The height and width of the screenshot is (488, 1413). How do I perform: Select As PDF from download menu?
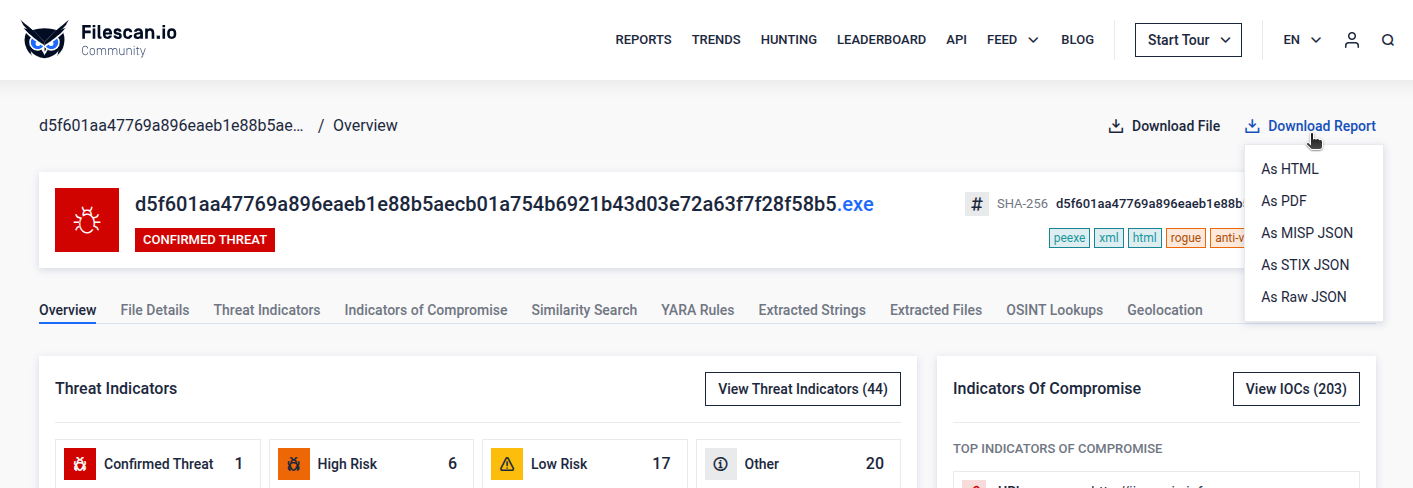[x=1284, y=201]
